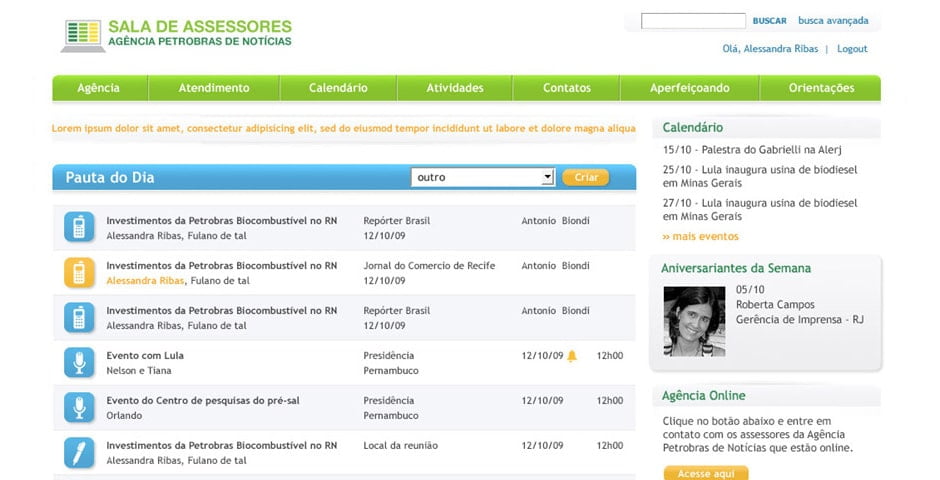This screenshot has height=480, width=940.
Task: Follow the 'mais eventos' link
Action: click(700, 237)
